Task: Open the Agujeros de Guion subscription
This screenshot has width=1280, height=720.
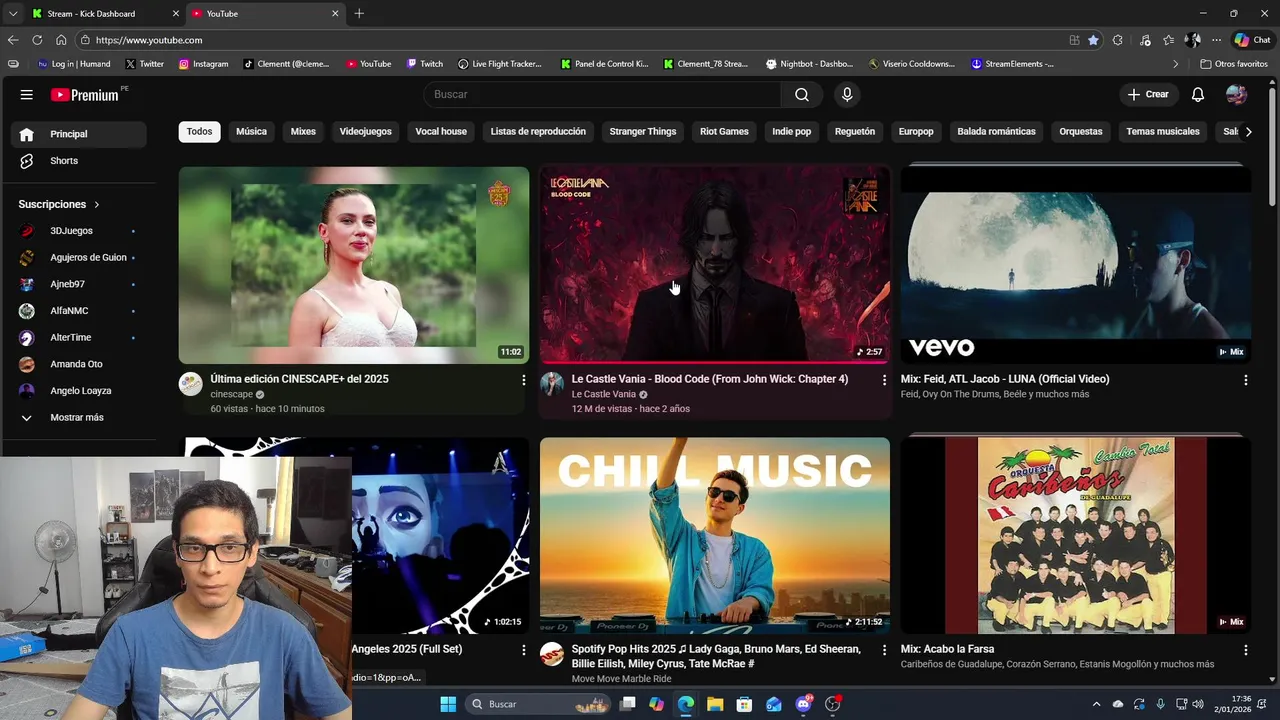Action: pyautogui.click(x=78, y=258)
